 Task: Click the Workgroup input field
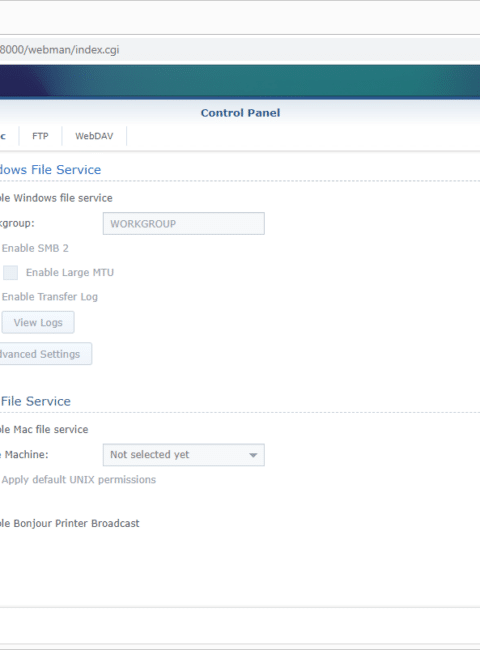tap(184, 223)
